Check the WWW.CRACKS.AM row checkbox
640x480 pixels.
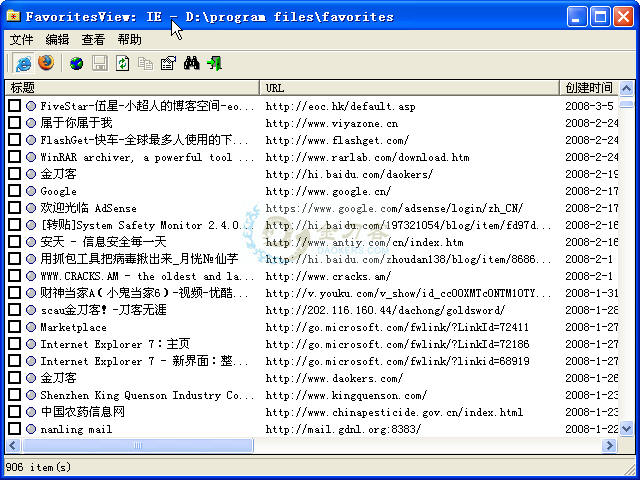click(x=14, y=276)
